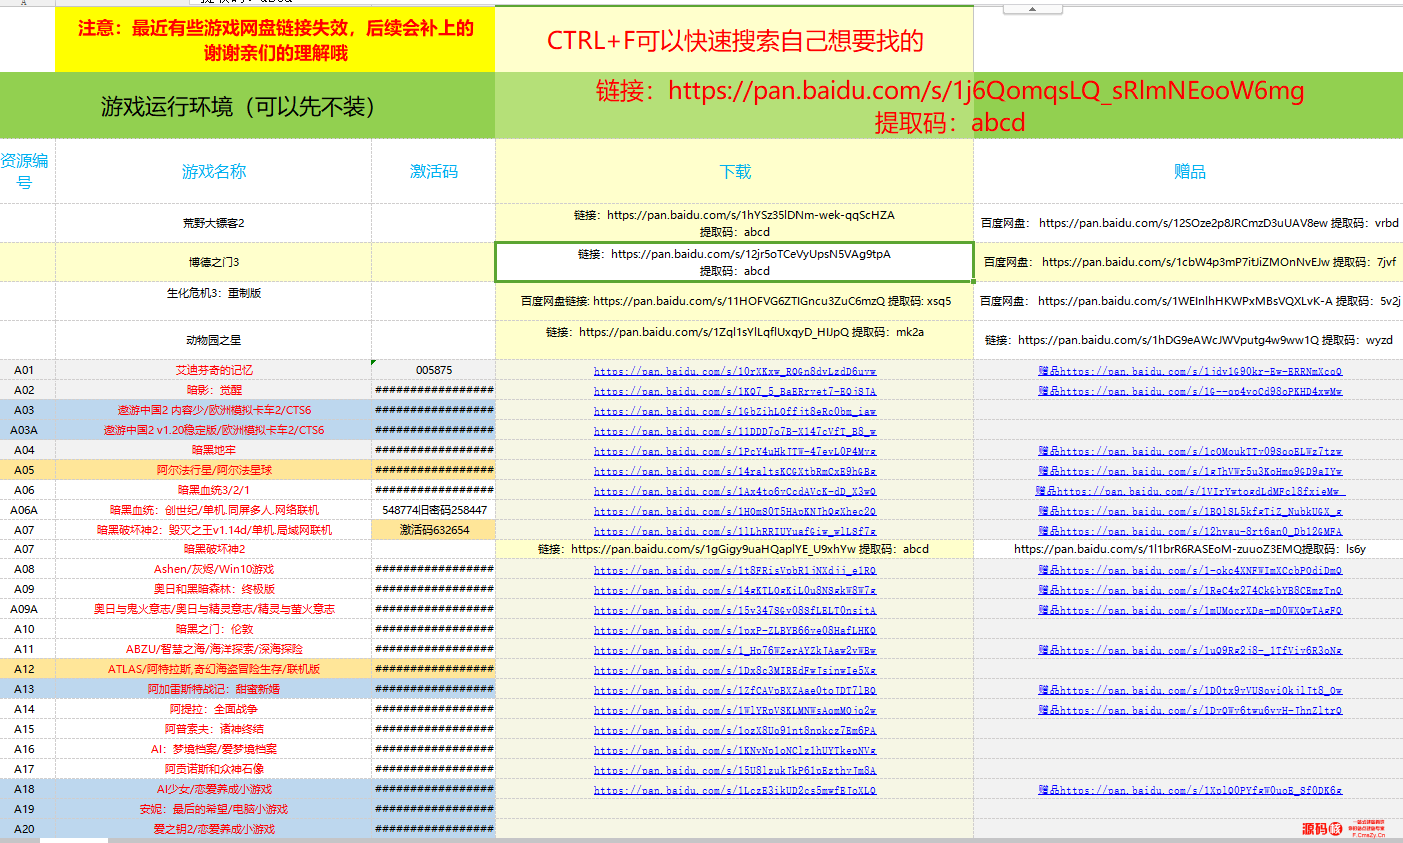Image resolution: width=1403 pixels, height=843 pixels.
Task: Select the 动物园之星 download cell with mk2a
Action: (x=735, y=340)
